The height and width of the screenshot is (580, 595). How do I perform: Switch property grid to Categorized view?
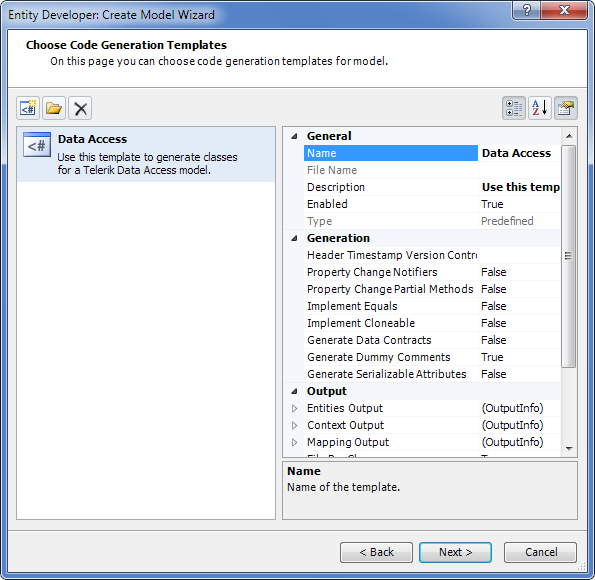click(x=514, y=108)
